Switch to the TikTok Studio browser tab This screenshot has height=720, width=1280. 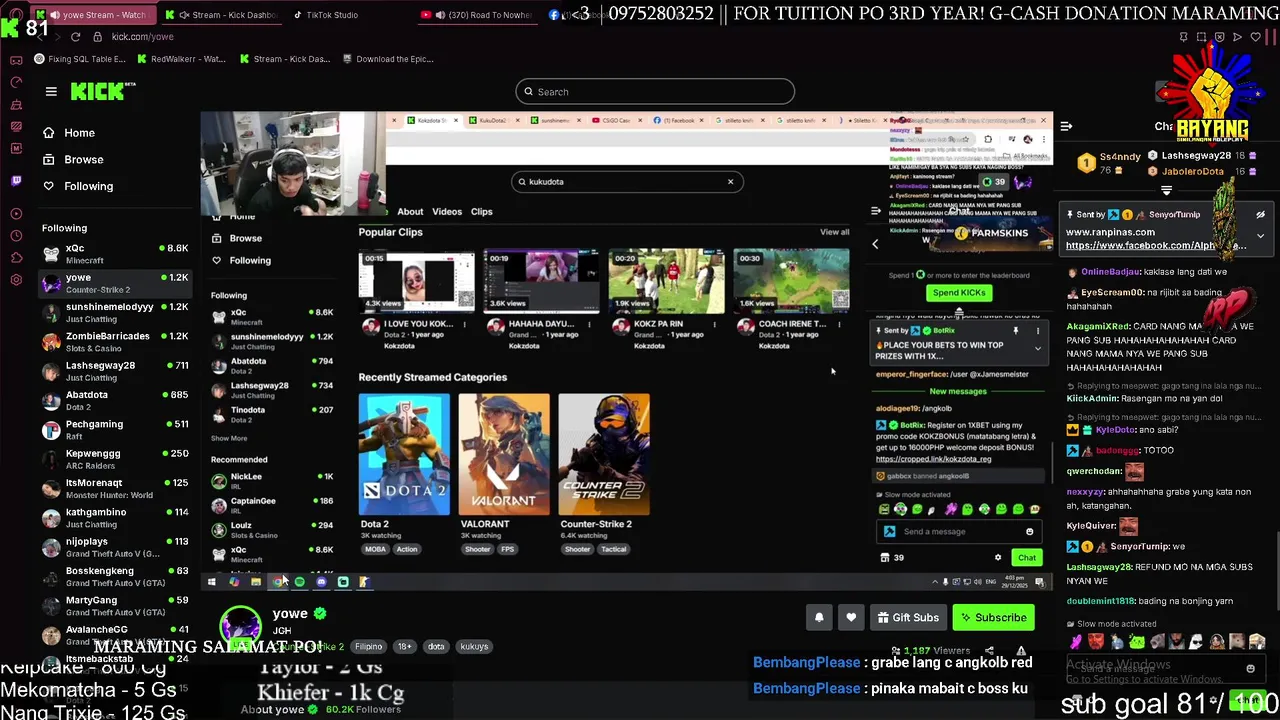click(x=331, y=15)
